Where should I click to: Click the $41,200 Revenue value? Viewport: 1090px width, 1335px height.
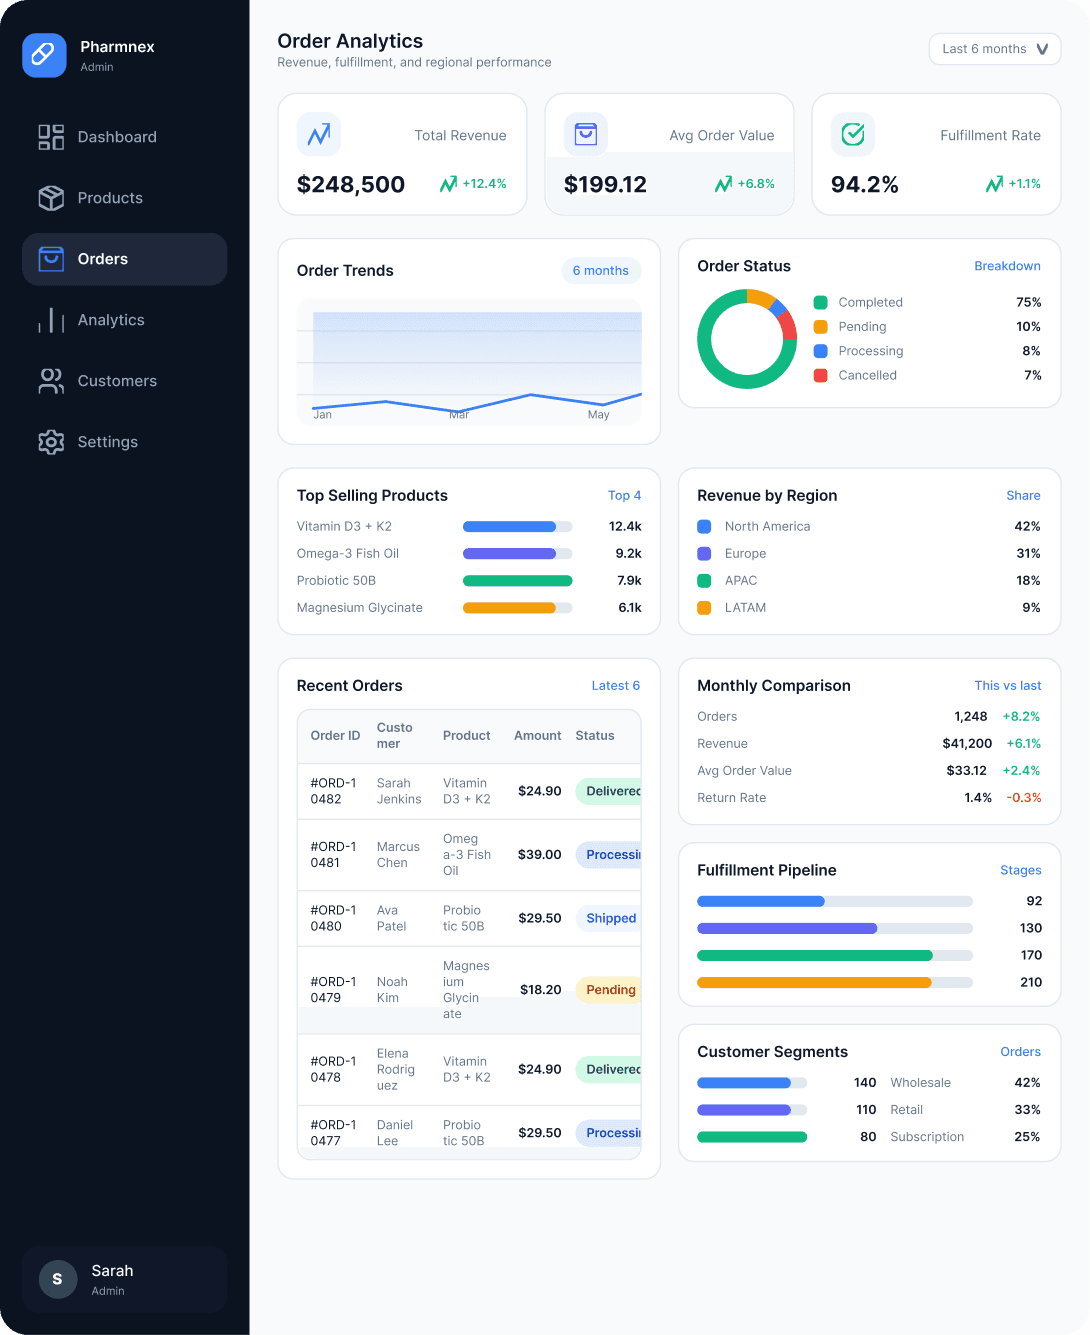(x=967, y=744)
